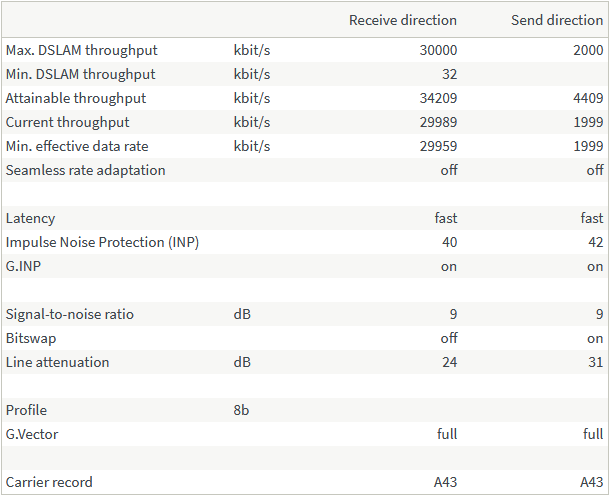Select the Signal-to-noise ratio label
609x496 pixels.
[x=69, y=314]
